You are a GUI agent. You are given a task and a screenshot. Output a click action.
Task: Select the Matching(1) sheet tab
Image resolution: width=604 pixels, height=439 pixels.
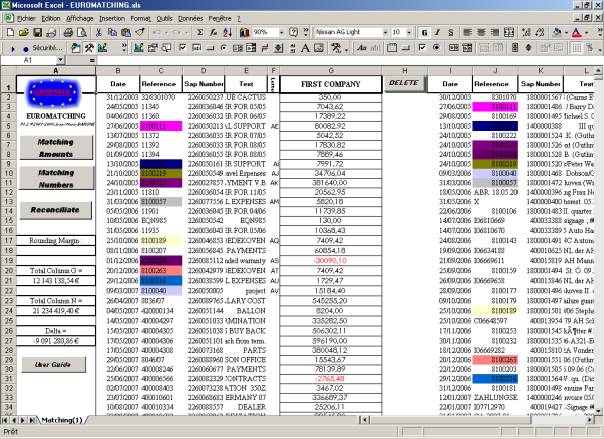(62, 420)
